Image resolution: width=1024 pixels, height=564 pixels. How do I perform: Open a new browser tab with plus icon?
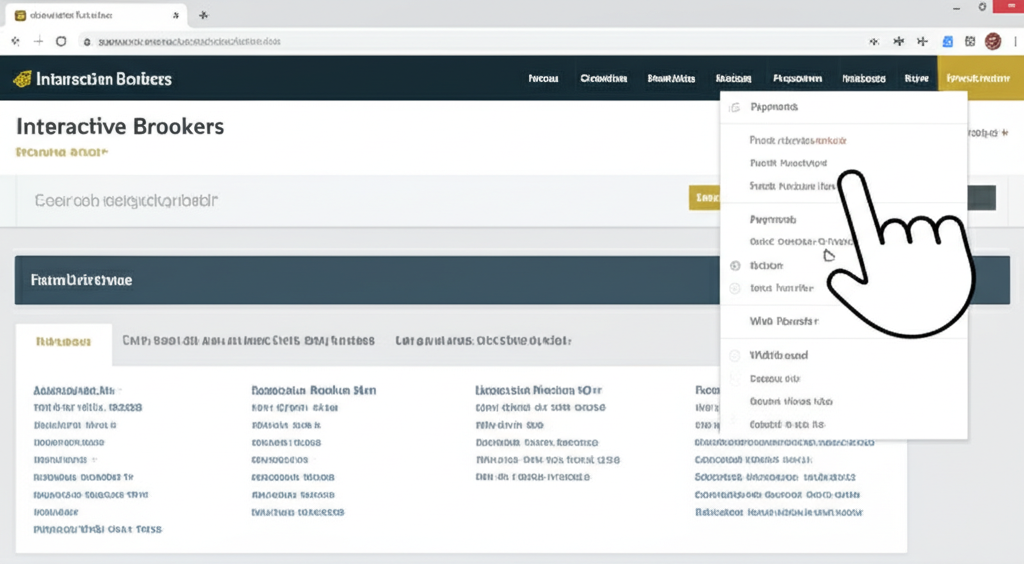[204, 15]
